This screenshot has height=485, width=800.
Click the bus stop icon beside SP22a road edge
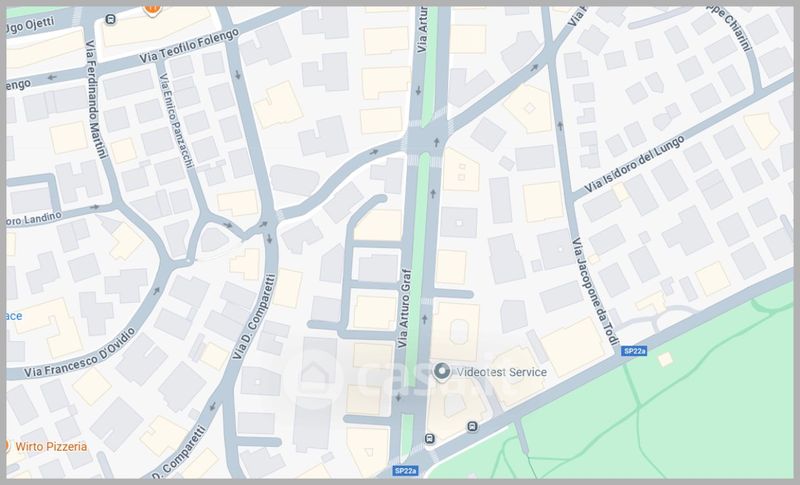point(472,426)
